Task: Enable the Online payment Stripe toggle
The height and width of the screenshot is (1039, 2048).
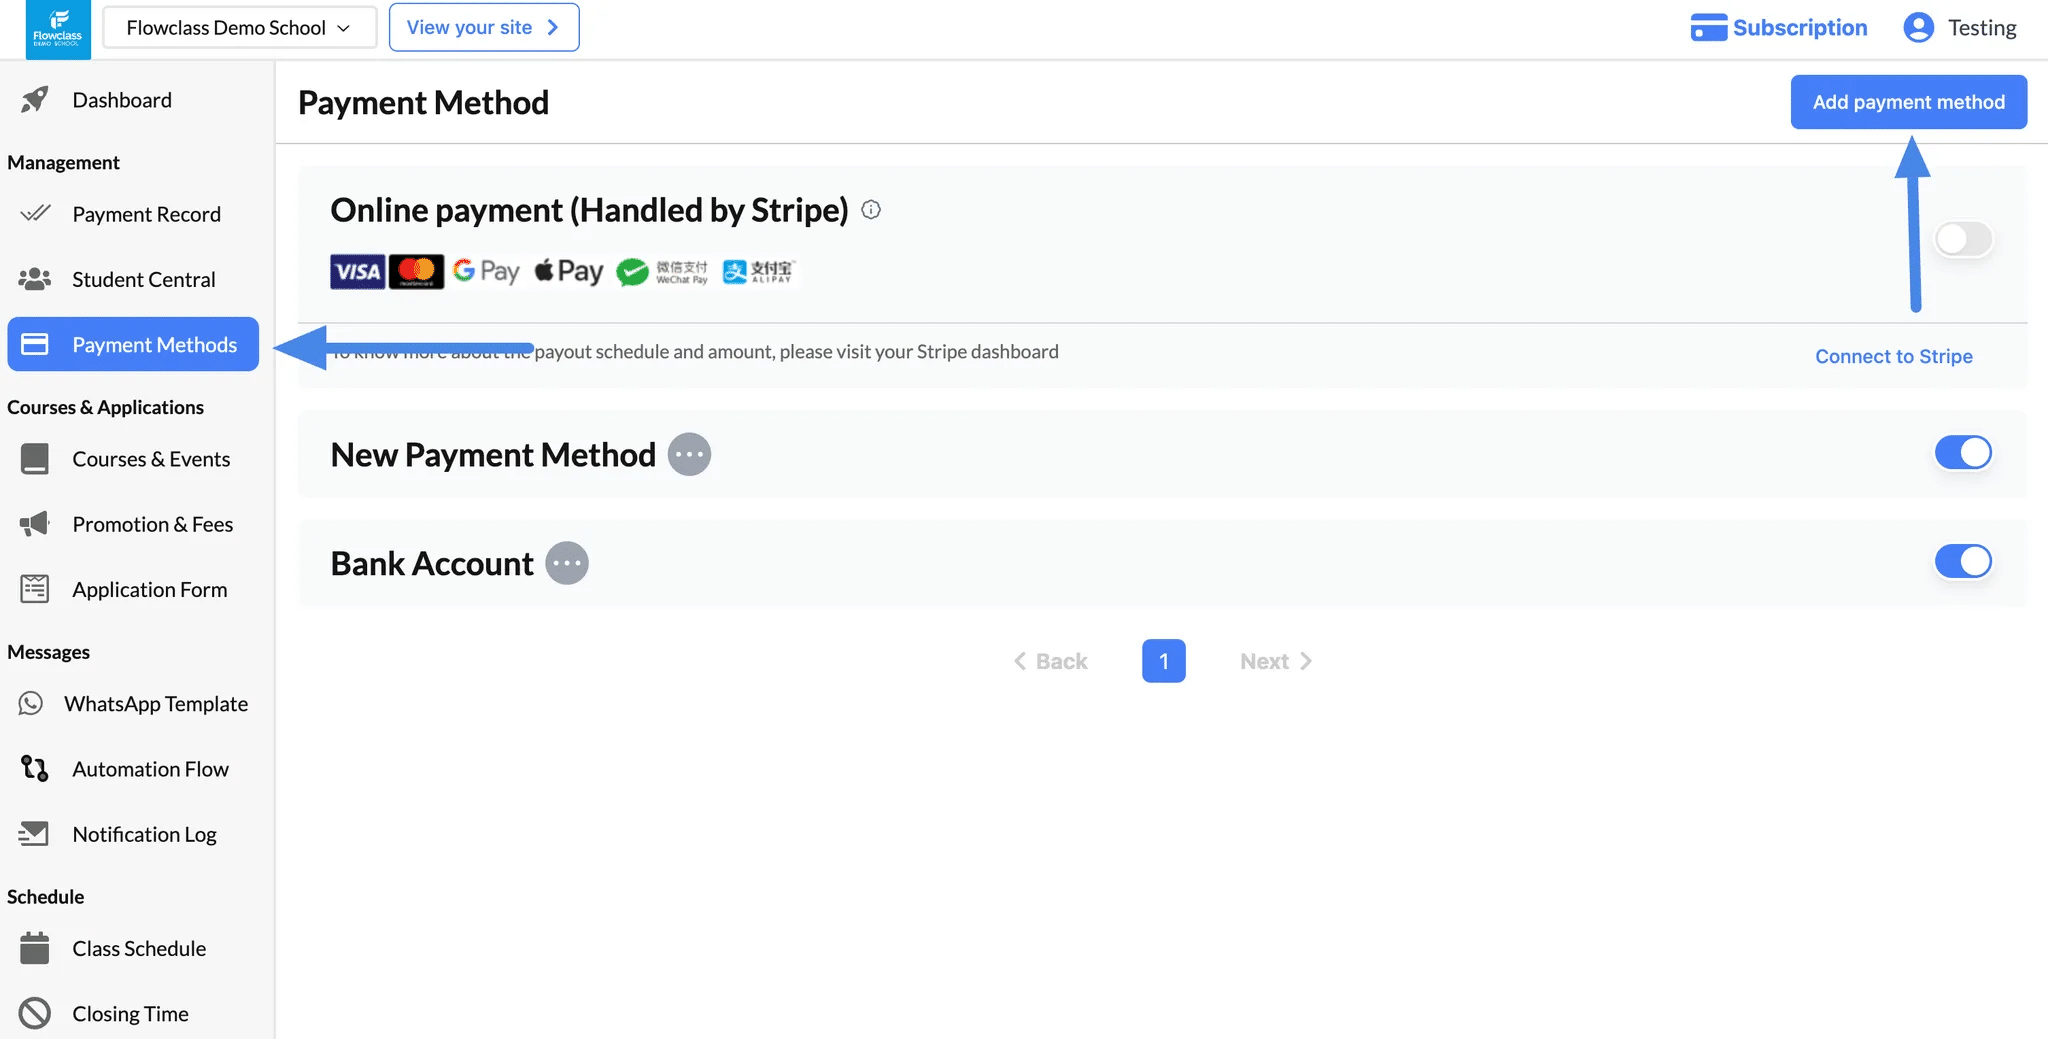Action: (1963, 239)
